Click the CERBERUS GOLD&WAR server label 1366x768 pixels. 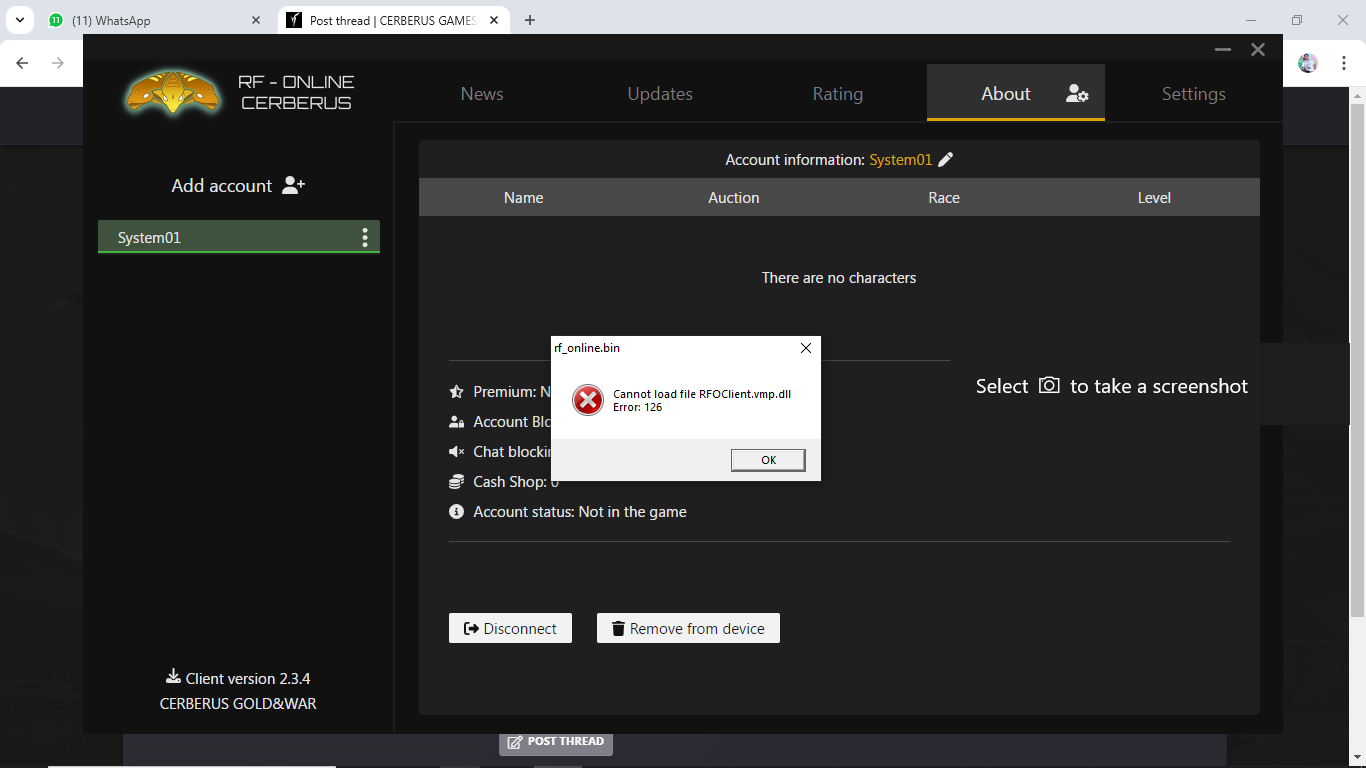tap(238, 703)
